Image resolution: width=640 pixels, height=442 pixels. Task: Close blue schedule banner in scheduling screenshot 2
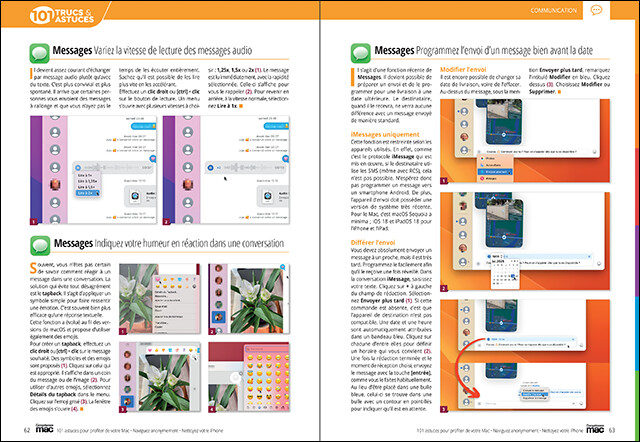589,256
